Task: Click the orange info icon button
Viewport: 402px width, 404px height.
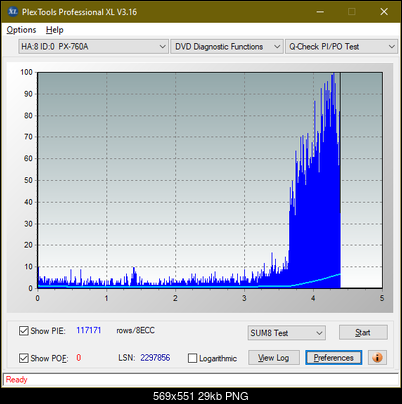Action: tap(377, 358)
